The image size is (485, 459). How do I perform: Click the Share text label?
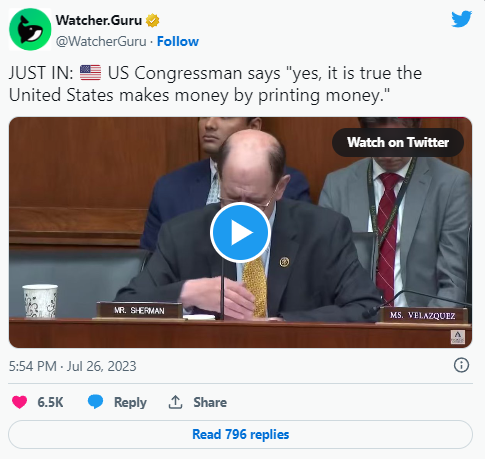pos(210,402)
